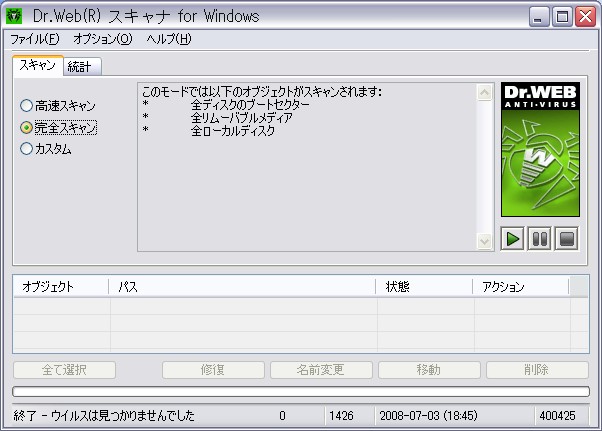Click the line 全ディスクのブートセクター
Viewport: 602px width, 431px height.
(x=250, y=105)
